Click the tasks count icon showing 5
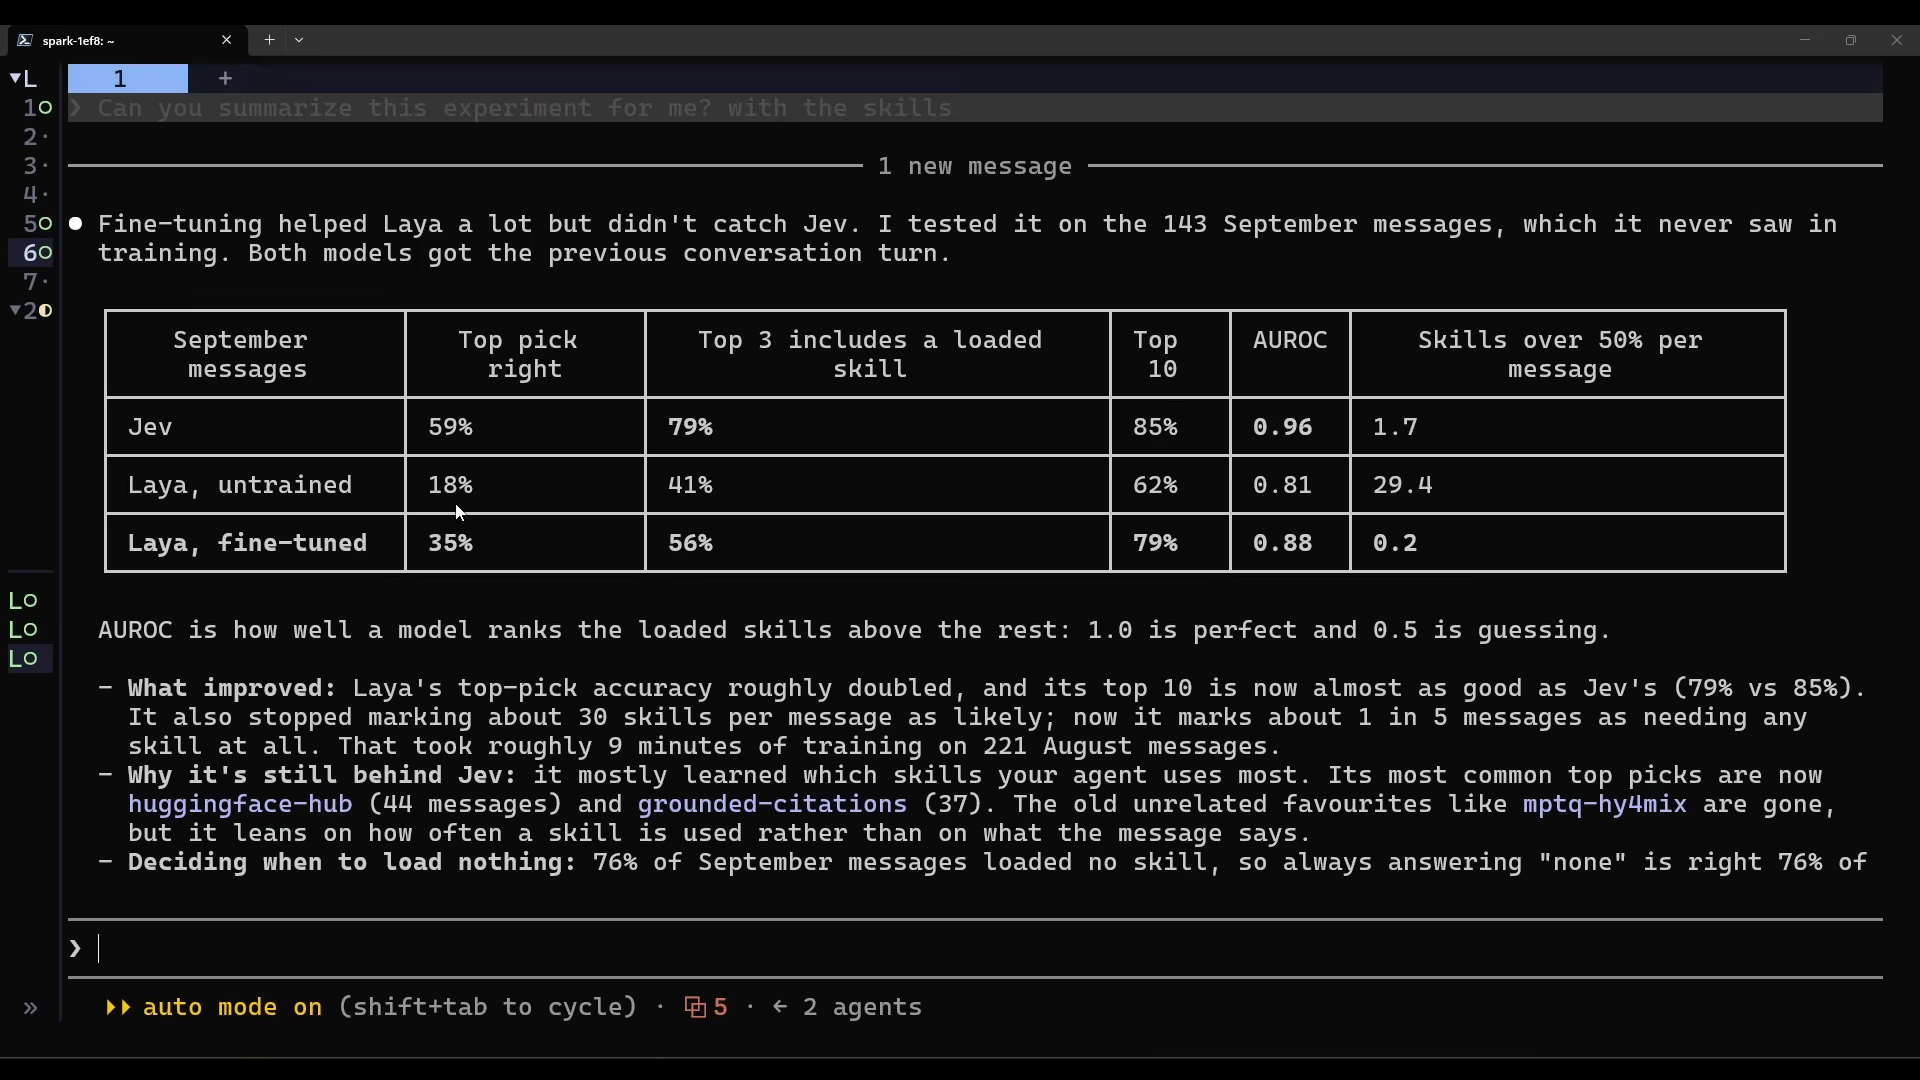This screenshot has width=1920, height=1080. [706, 1007]
